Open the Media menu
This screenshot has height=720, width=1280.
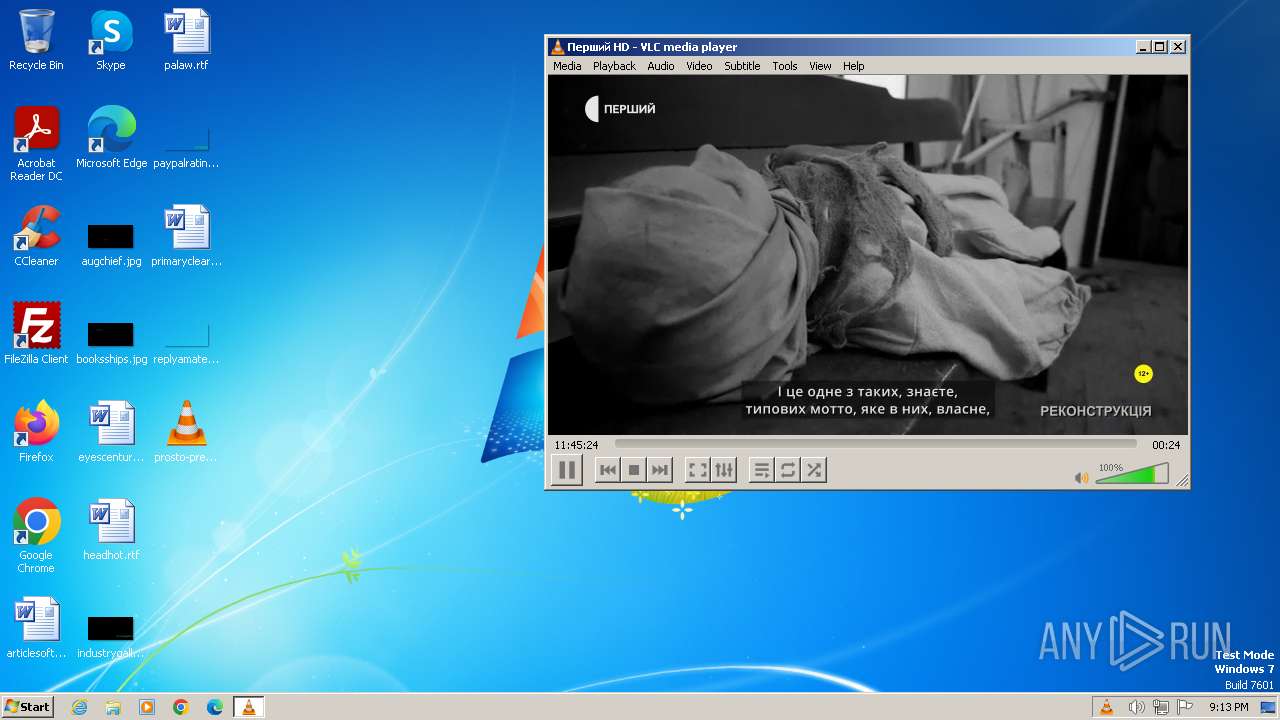(x=567, y=66)
